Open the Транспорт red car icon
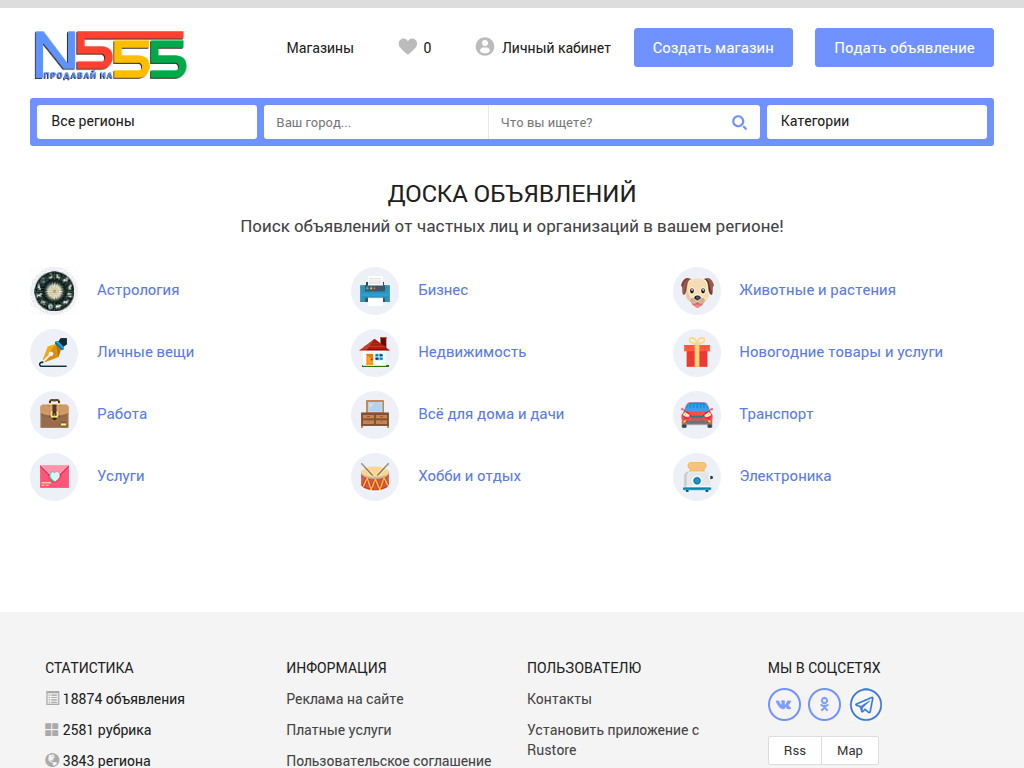The height and width of the screenshot is (768, 1024). [696, 414]
